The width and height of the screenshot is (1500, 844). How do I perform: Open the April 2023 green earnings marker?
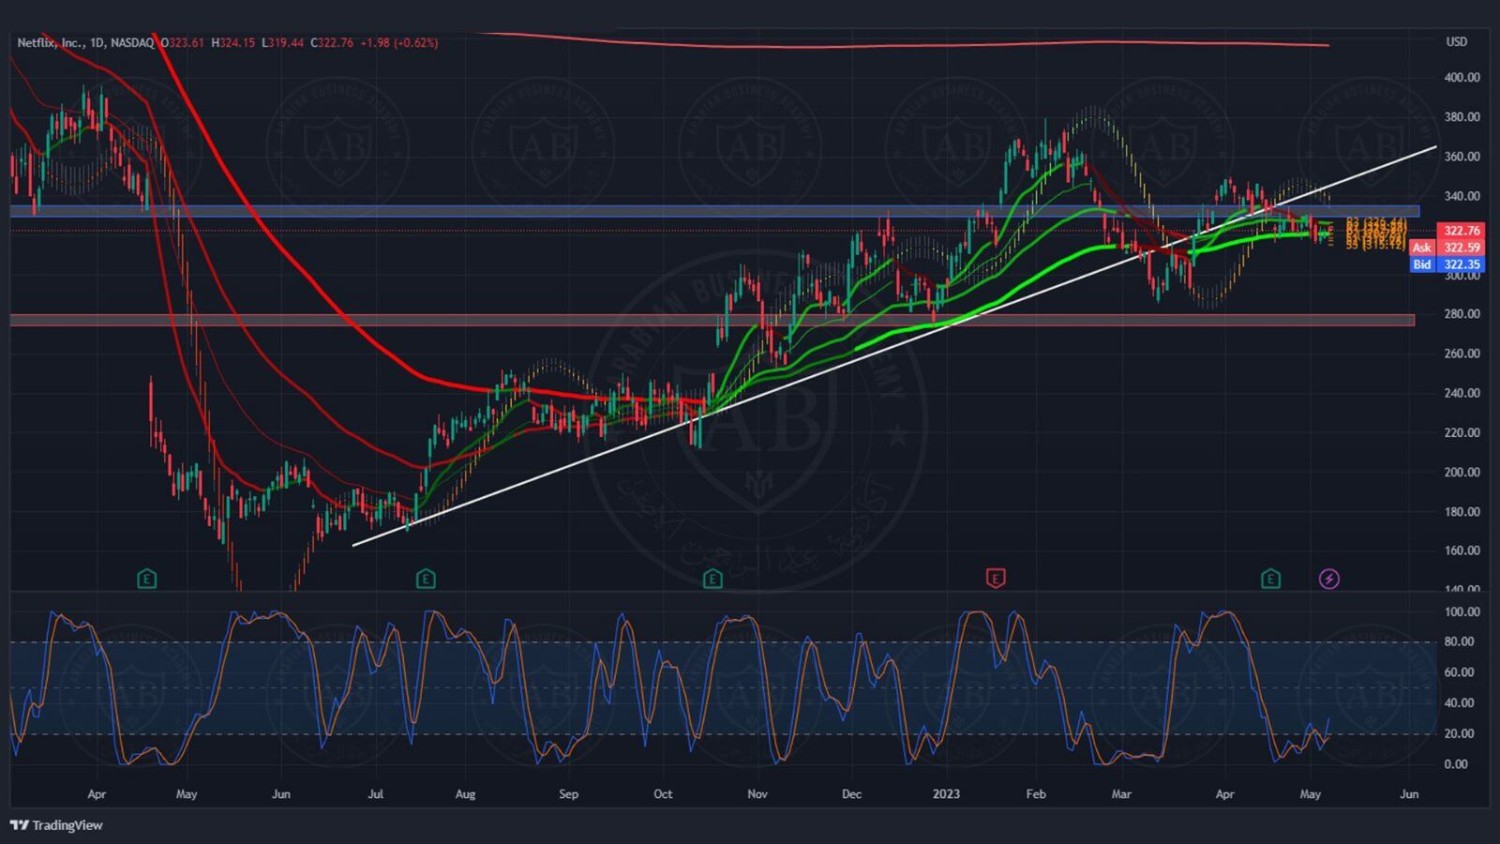pos(1271,578)
